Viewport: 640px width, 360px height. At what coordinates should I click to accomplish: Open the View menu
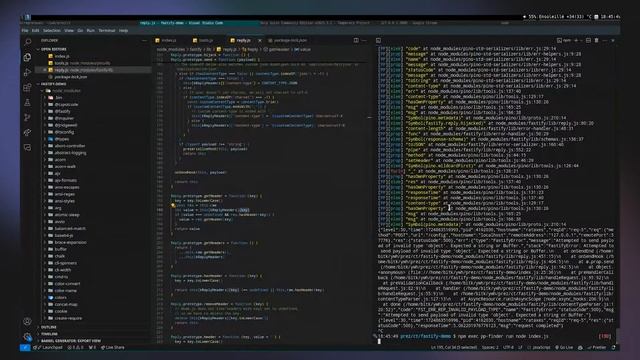coord(69,31)
